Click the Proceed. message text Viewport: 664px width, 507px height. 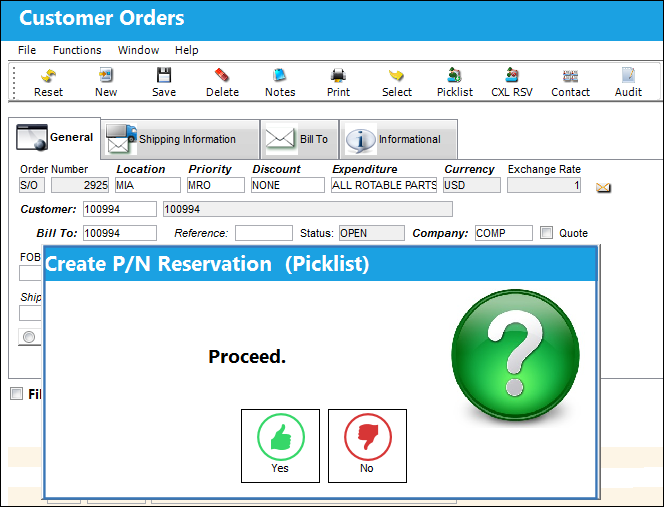247,357
